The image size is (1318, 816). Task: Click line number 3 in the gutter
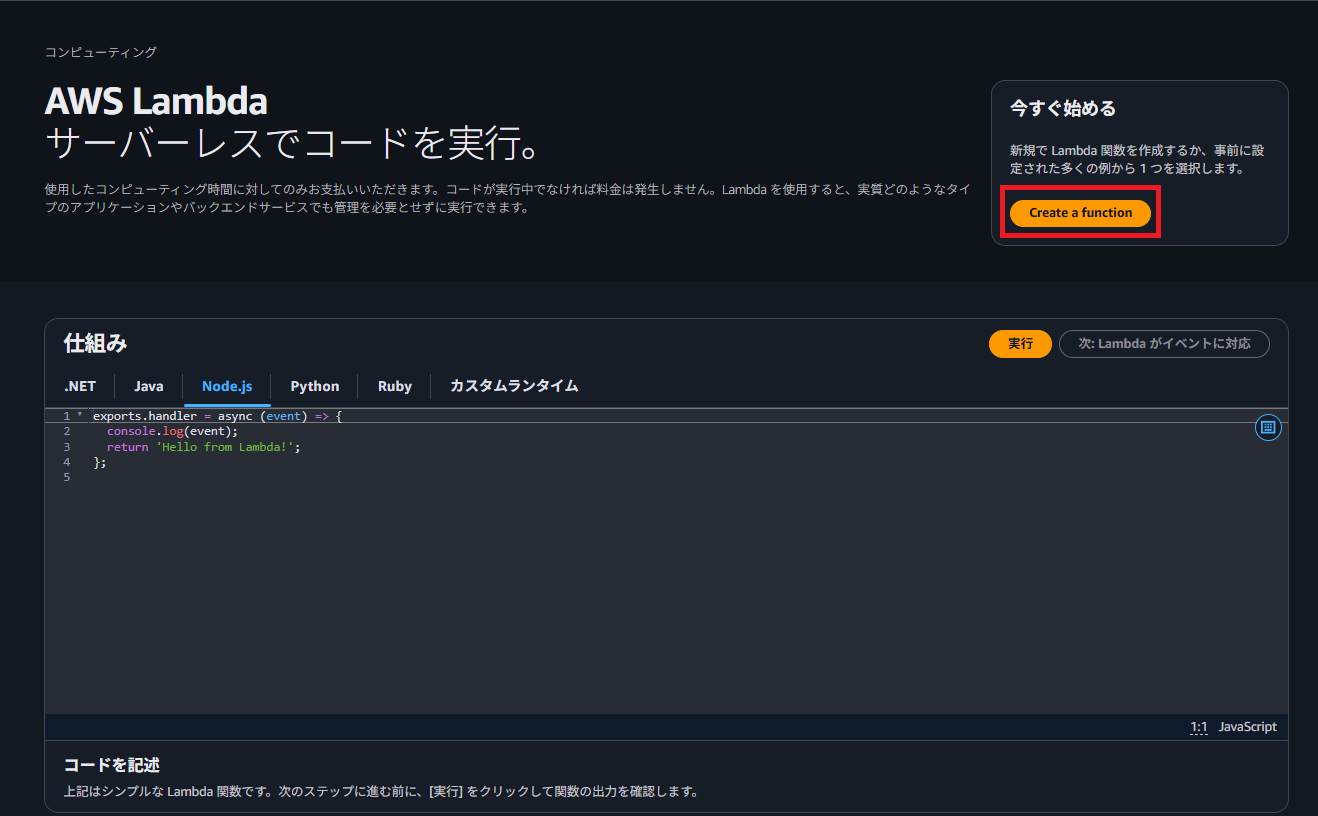point(66,446)
